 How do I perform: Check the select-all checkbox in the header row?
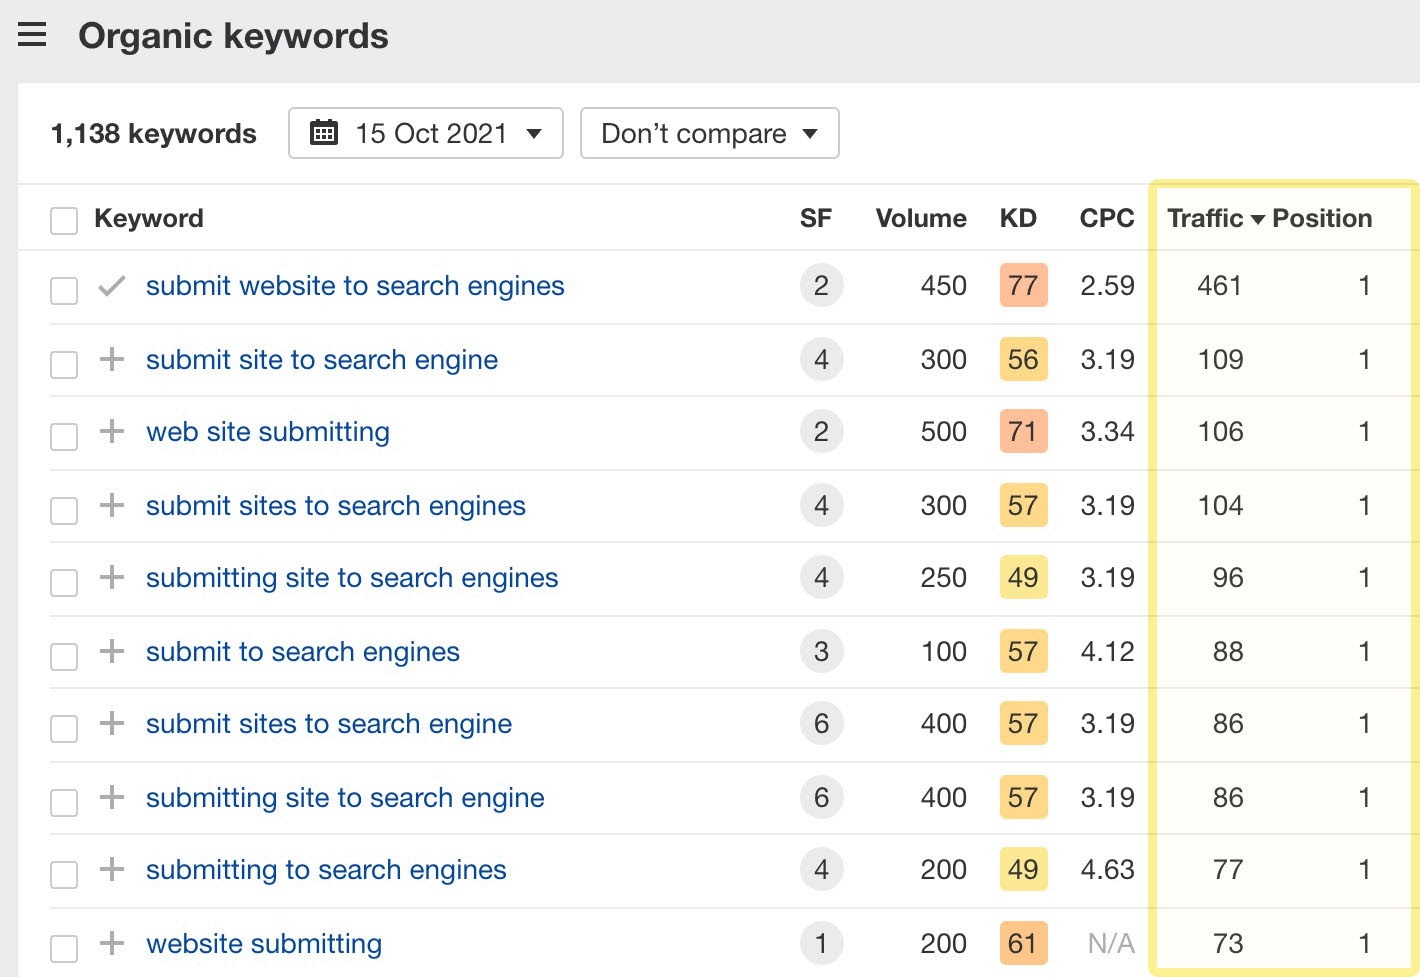[x=63, y=219]
